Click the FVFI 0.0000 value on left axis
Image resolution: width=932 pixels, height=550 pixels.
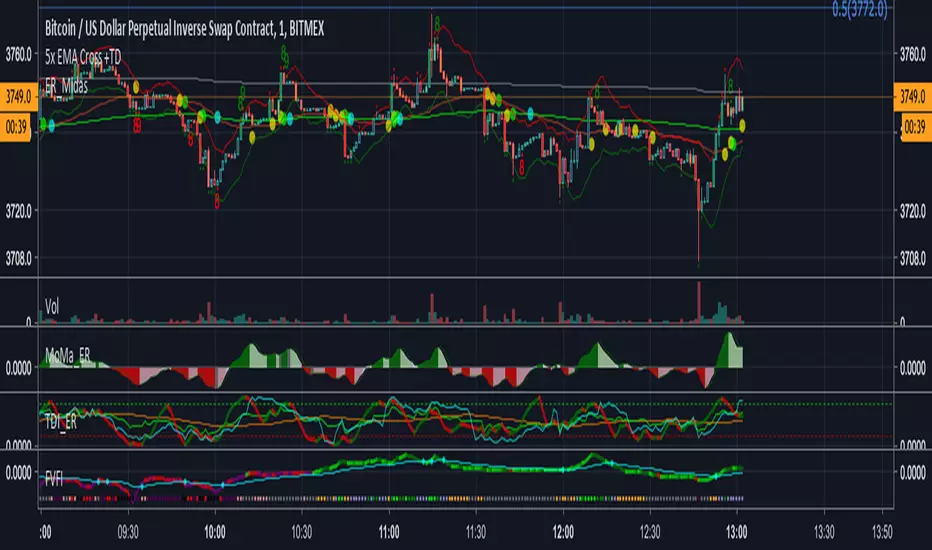point(18,473)
